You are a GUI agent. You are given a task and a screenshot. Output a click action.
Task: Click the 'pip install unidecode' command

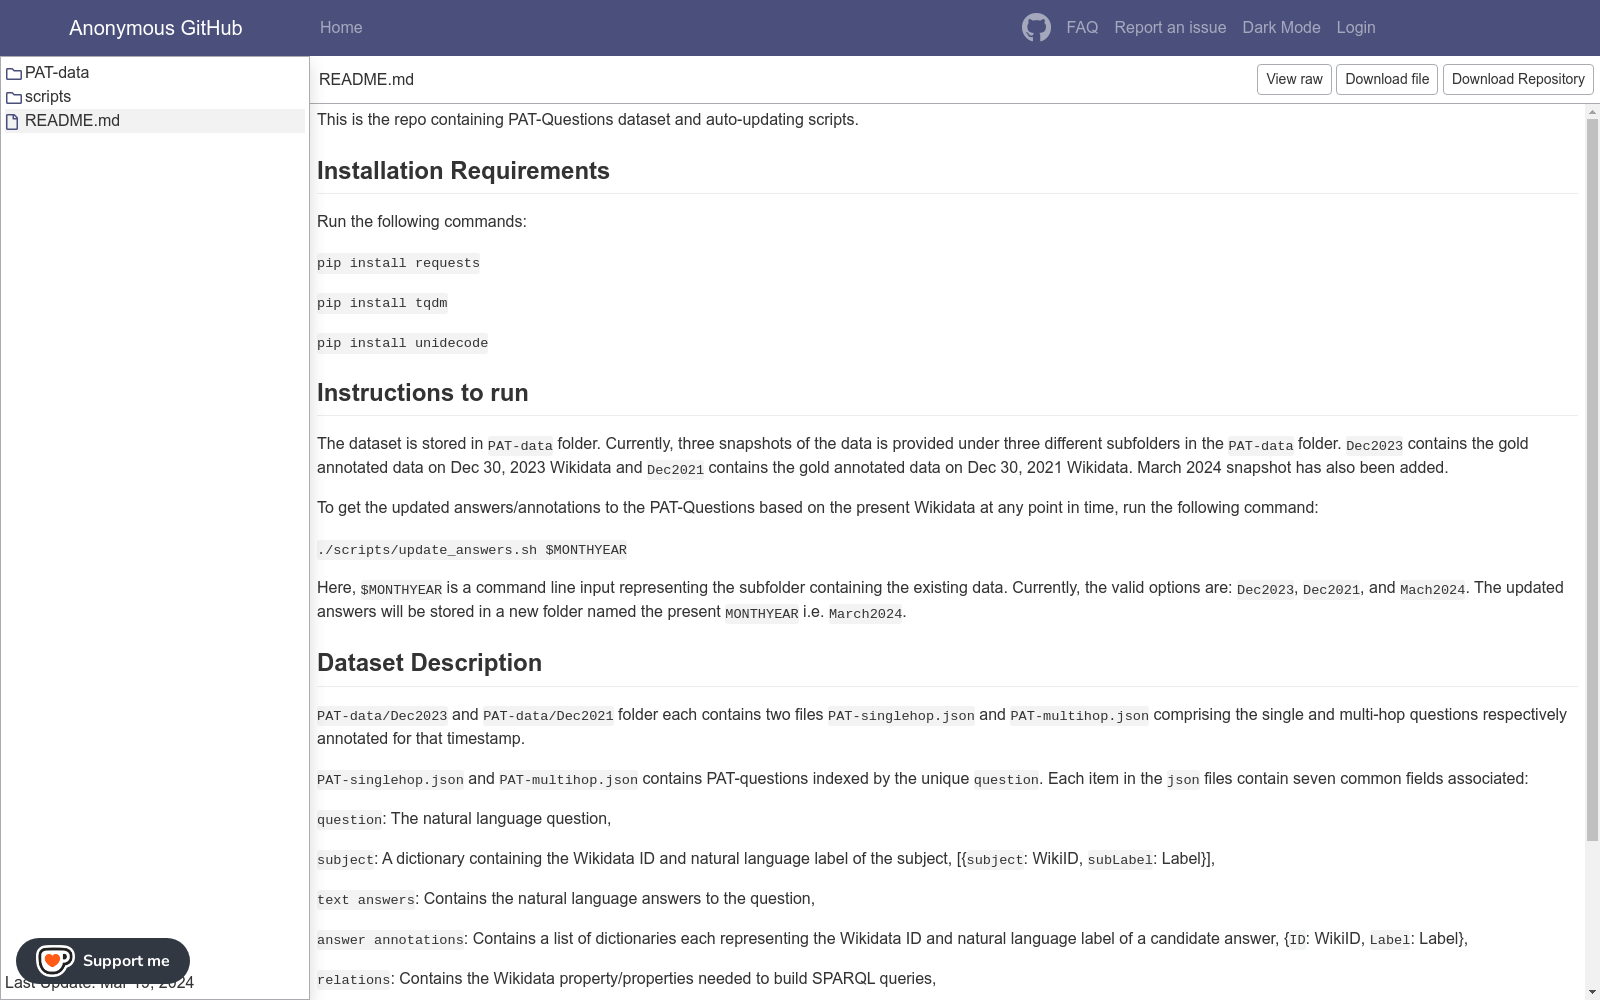tap(402, 343)
